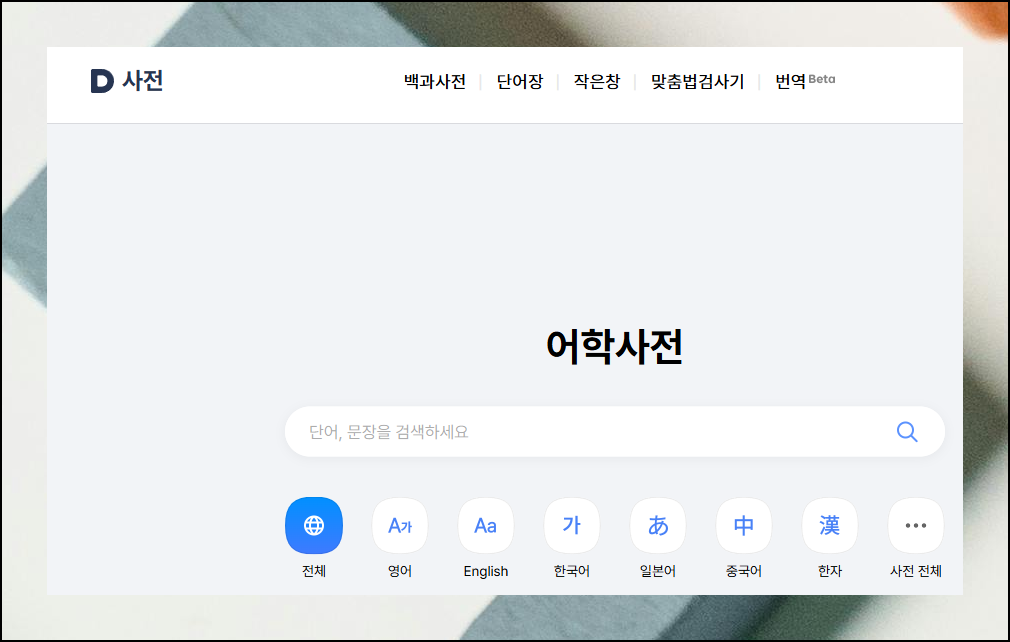Click the 한국어 label text
The image size is (1010, 642).
point(572,571)
